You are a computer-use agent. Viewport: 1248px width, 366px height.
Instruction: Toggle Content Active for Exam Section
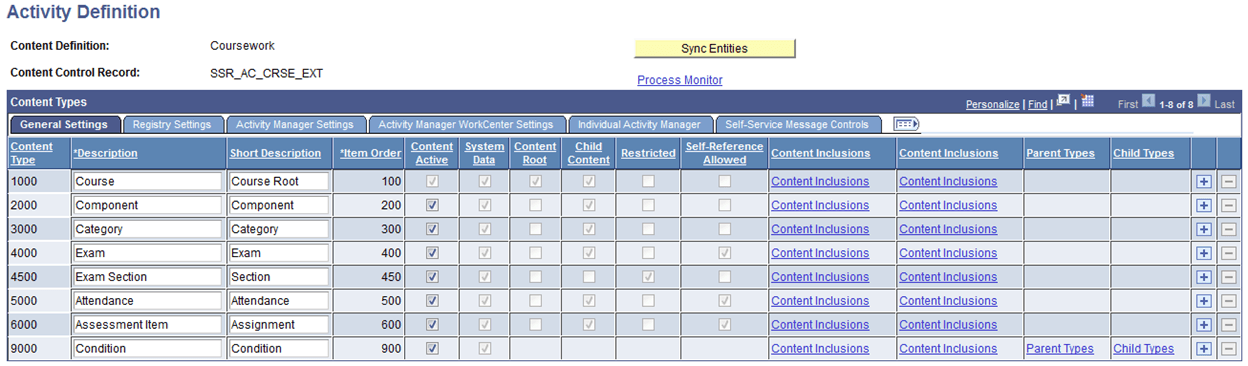pos(432,277)
